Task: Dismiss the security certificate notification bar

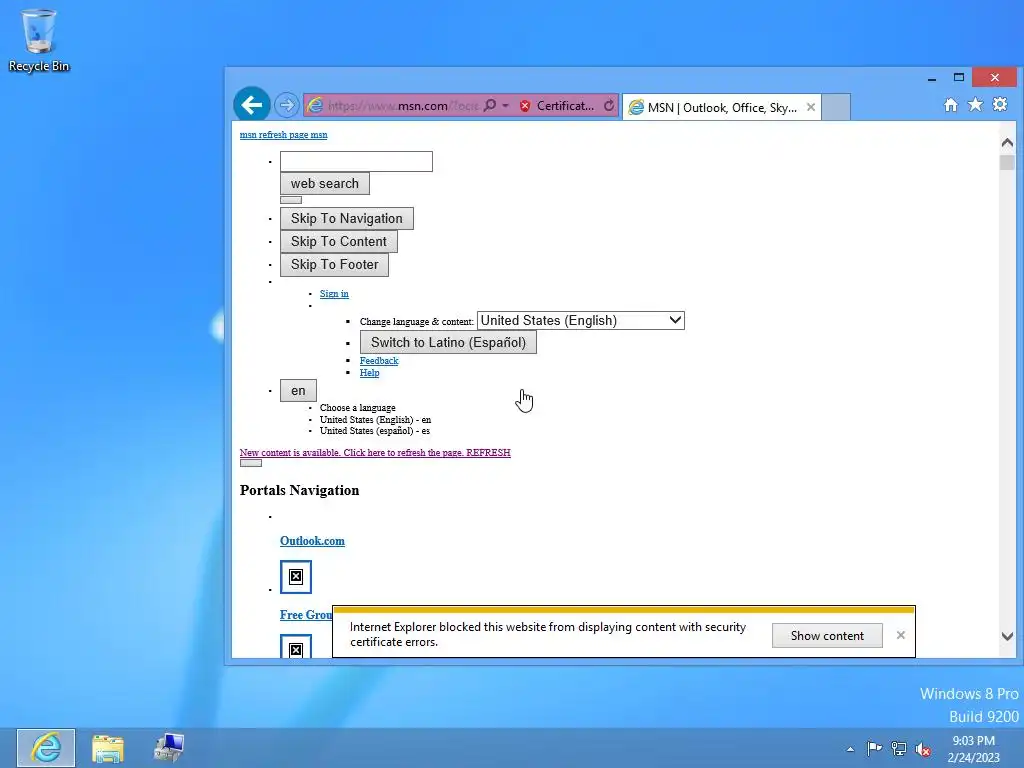Action: point(901,635)
